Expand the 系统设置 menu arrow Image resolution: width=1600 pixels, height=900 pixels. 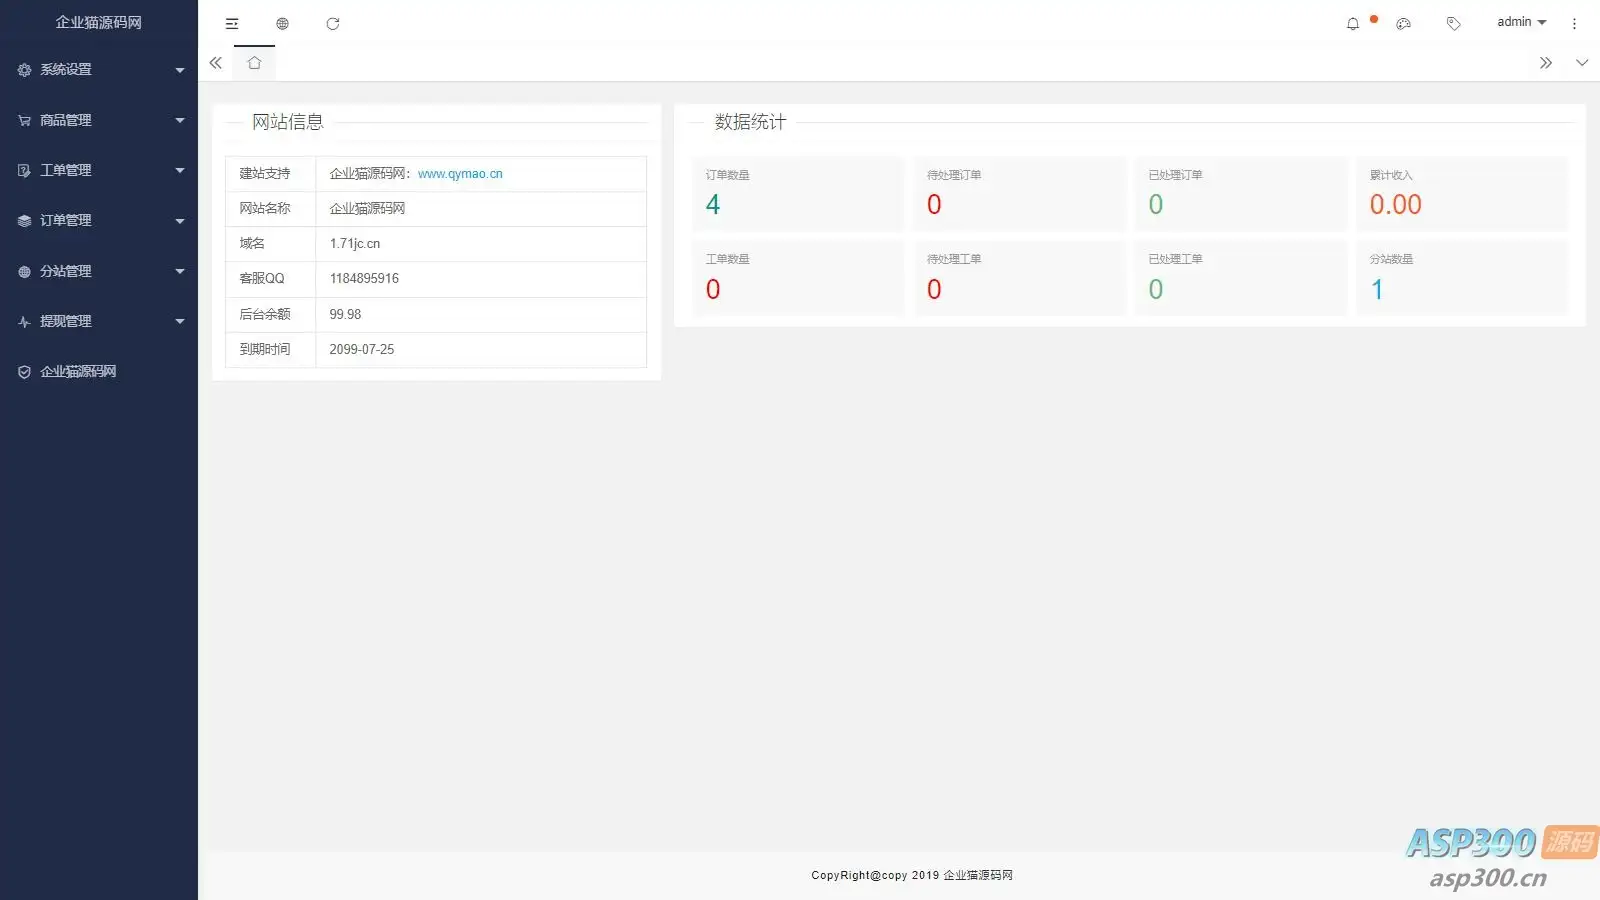pos(180,70)
